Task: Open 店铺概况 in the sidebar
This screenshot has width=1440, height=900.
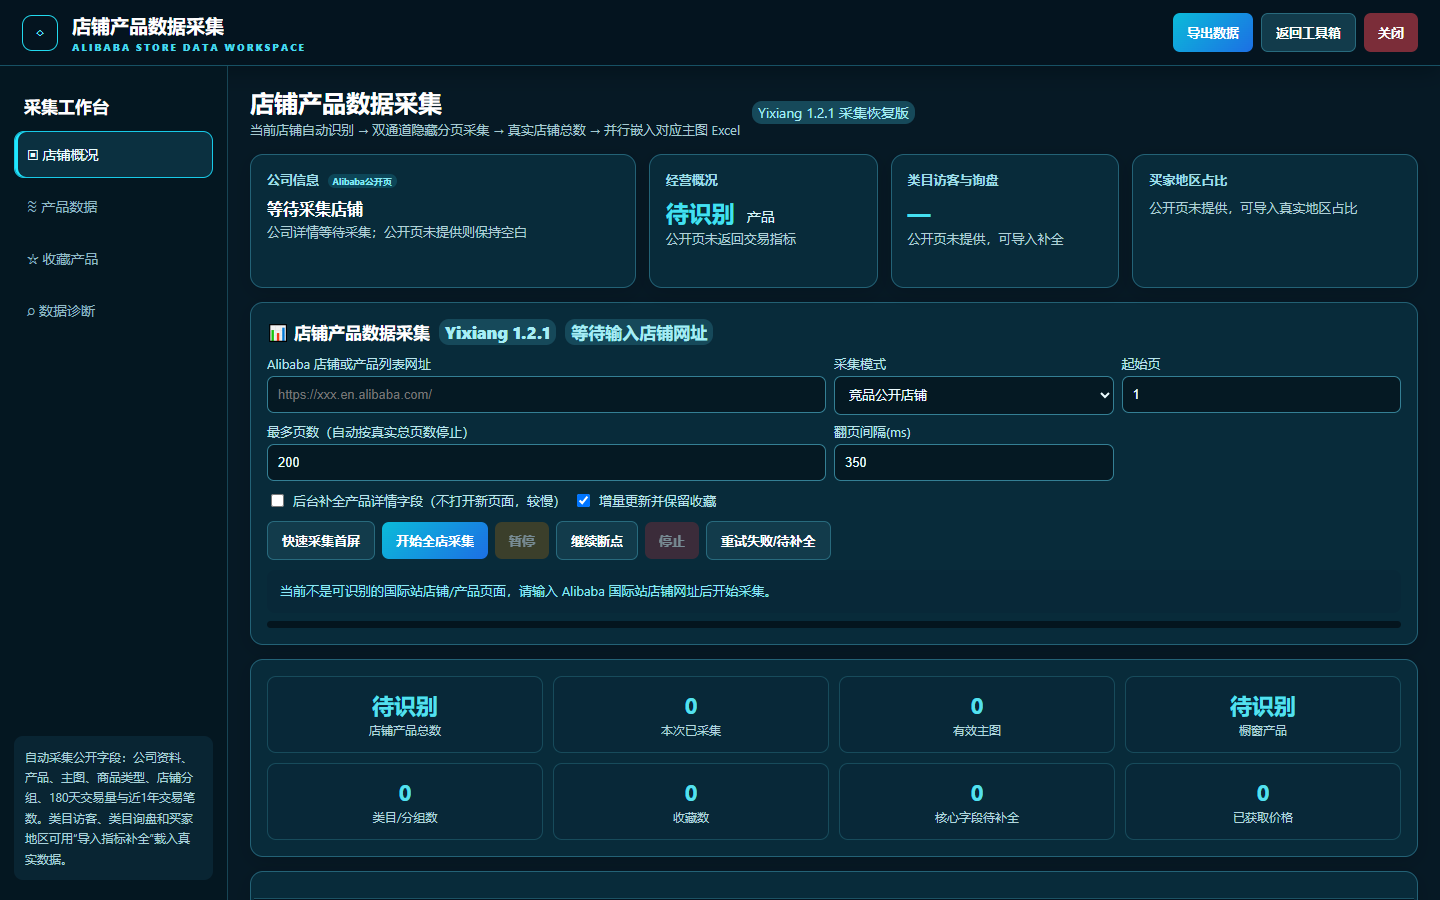Action: tap(114, 155)
